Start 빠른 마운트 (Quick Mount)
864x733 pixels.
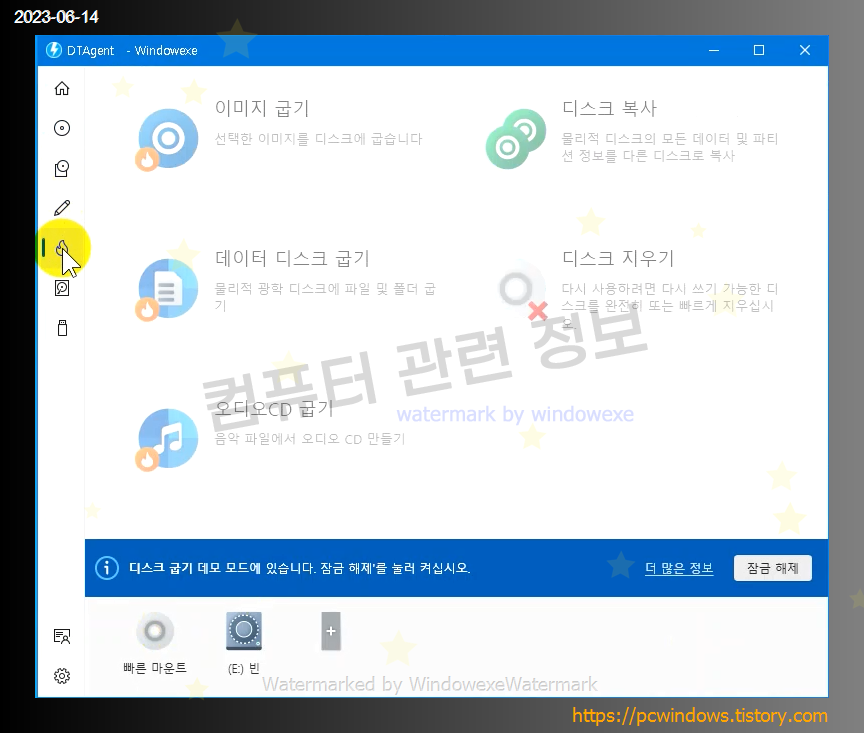(155, 631)
